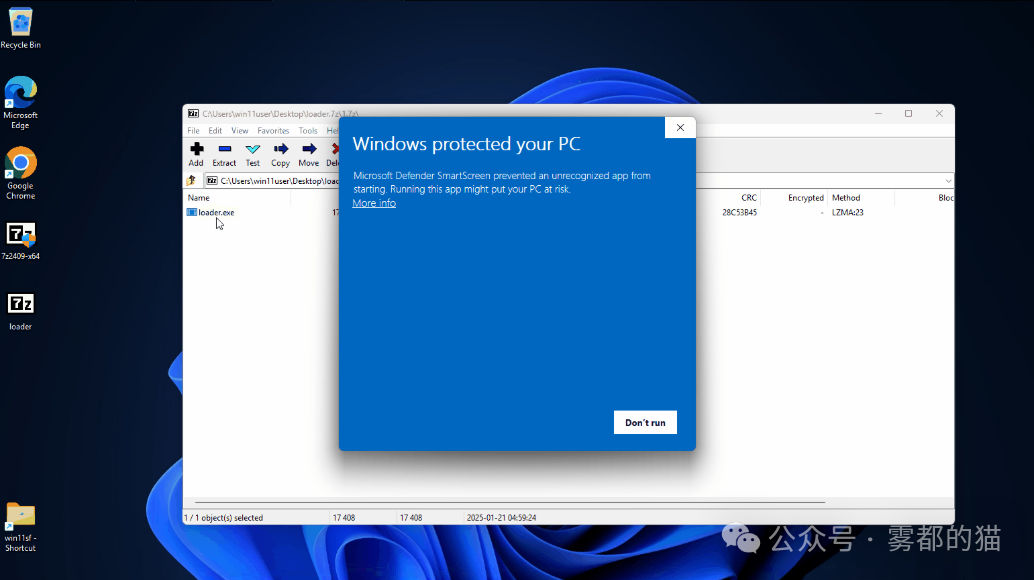This screenshot has width=1034, height=580.
Task: Click the Add toolbar icon in 7-Zip
Action: click(196, 154)
